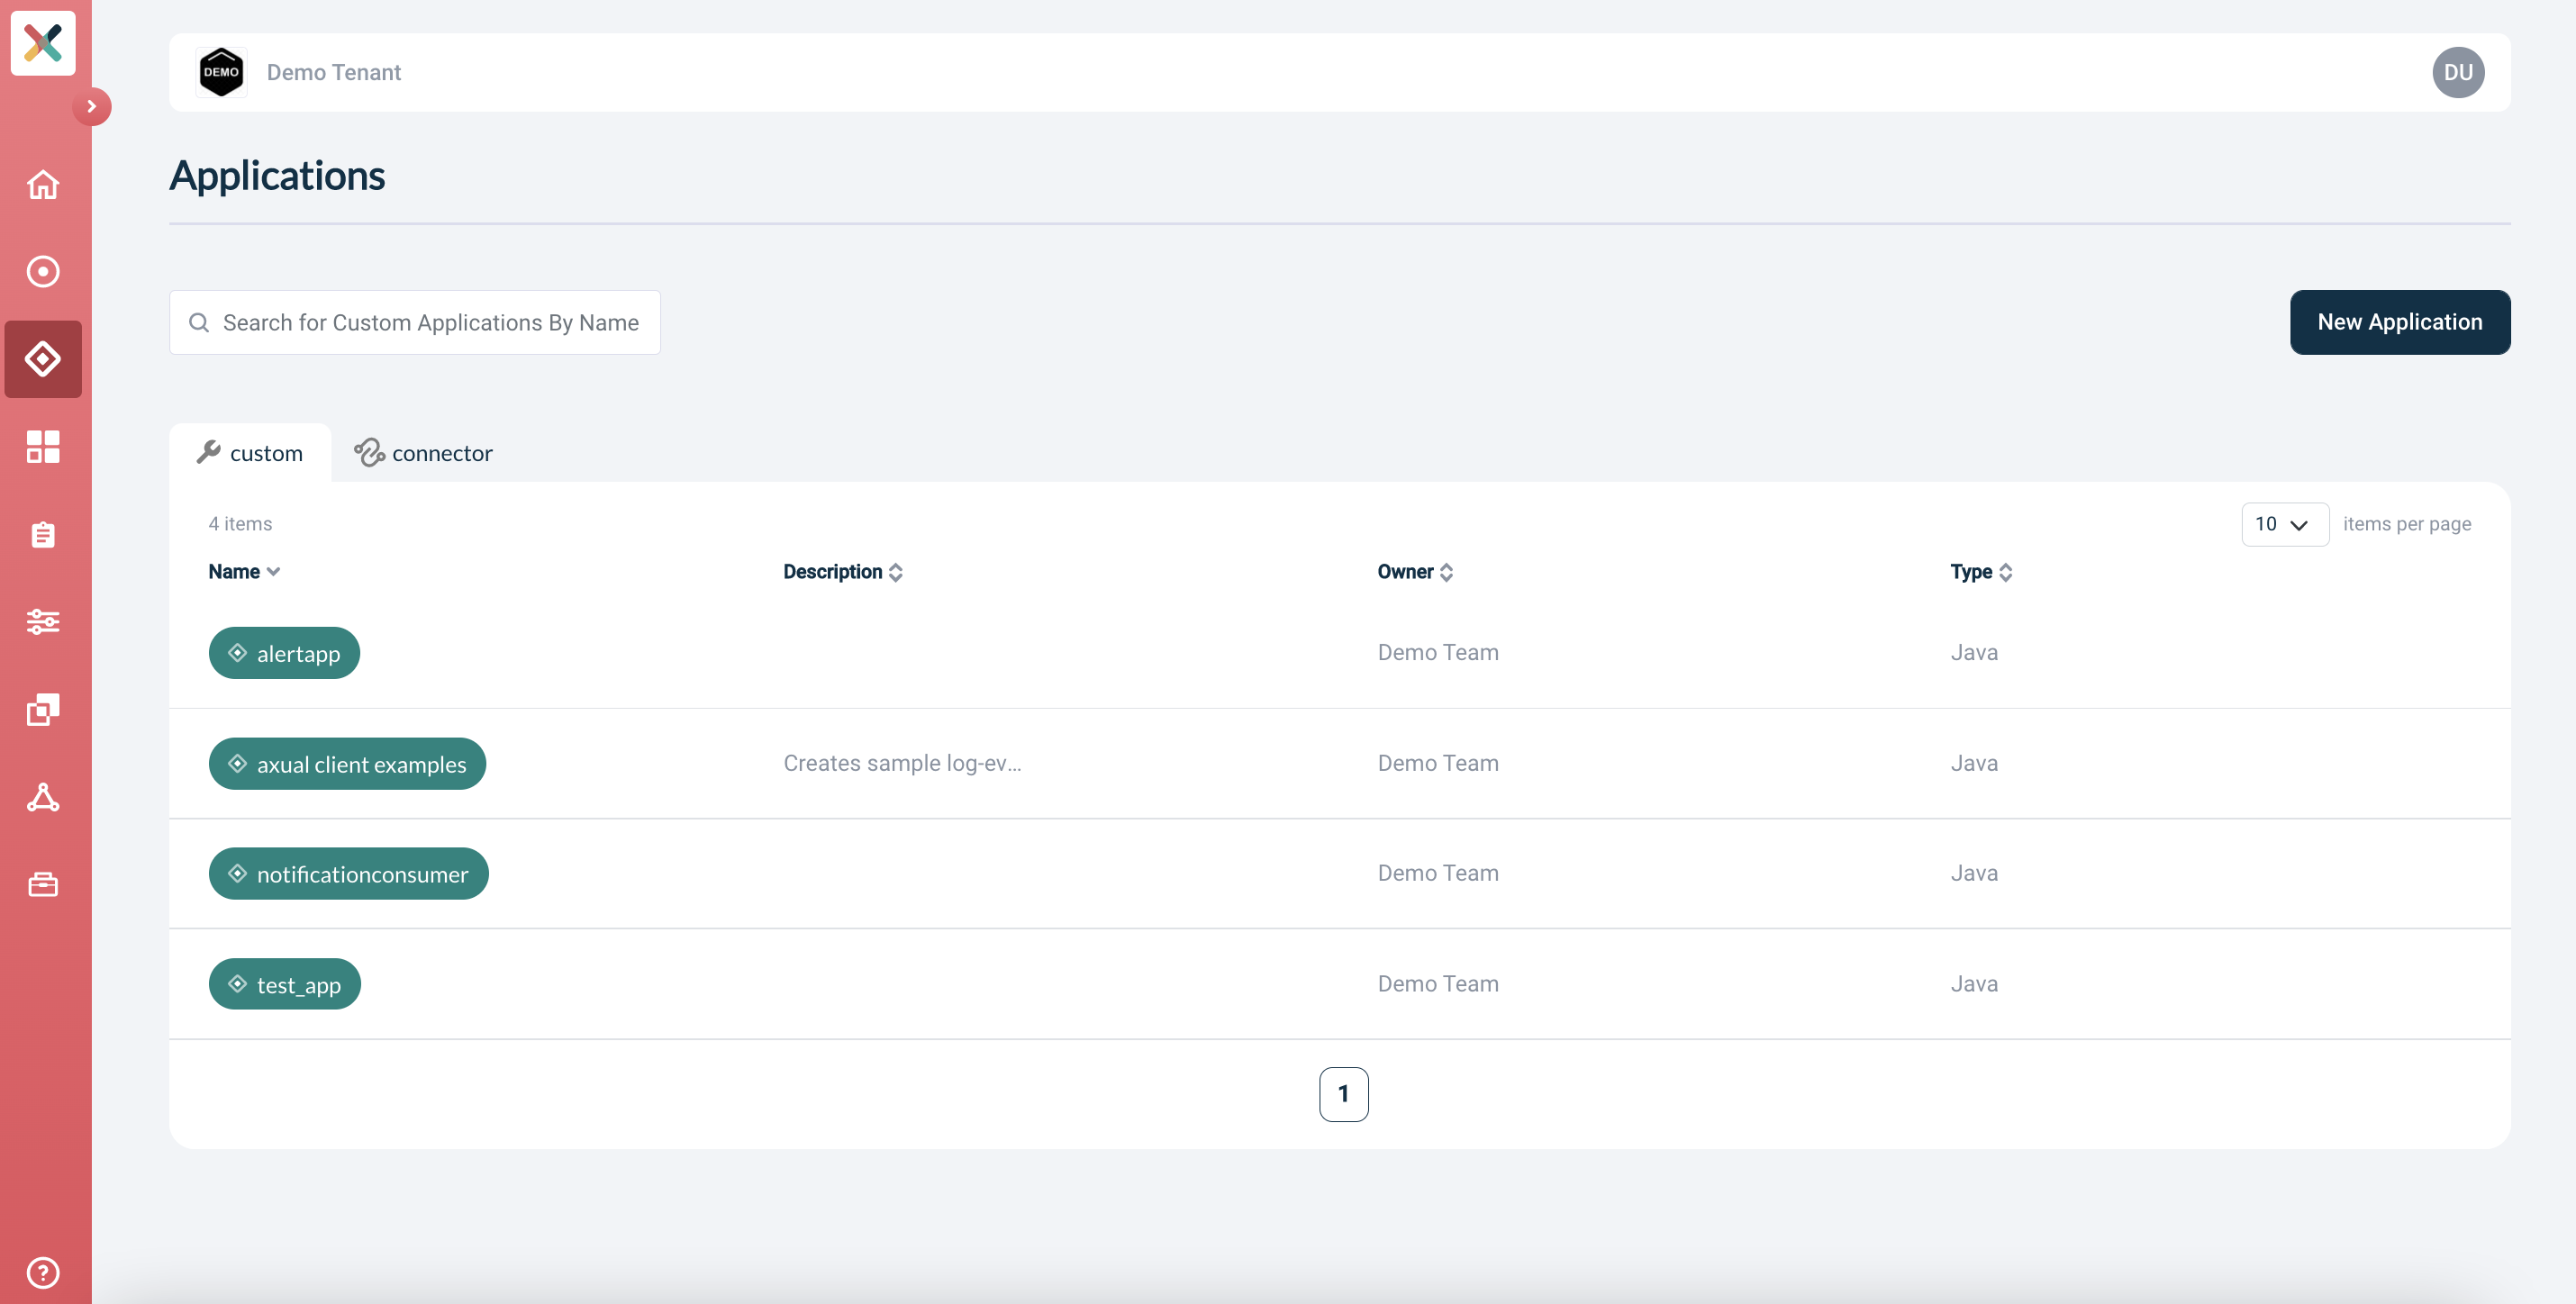This screenshot has height=1304, width=2576.
Task: Open the triangle network sidebar icon
Action: 43,797
